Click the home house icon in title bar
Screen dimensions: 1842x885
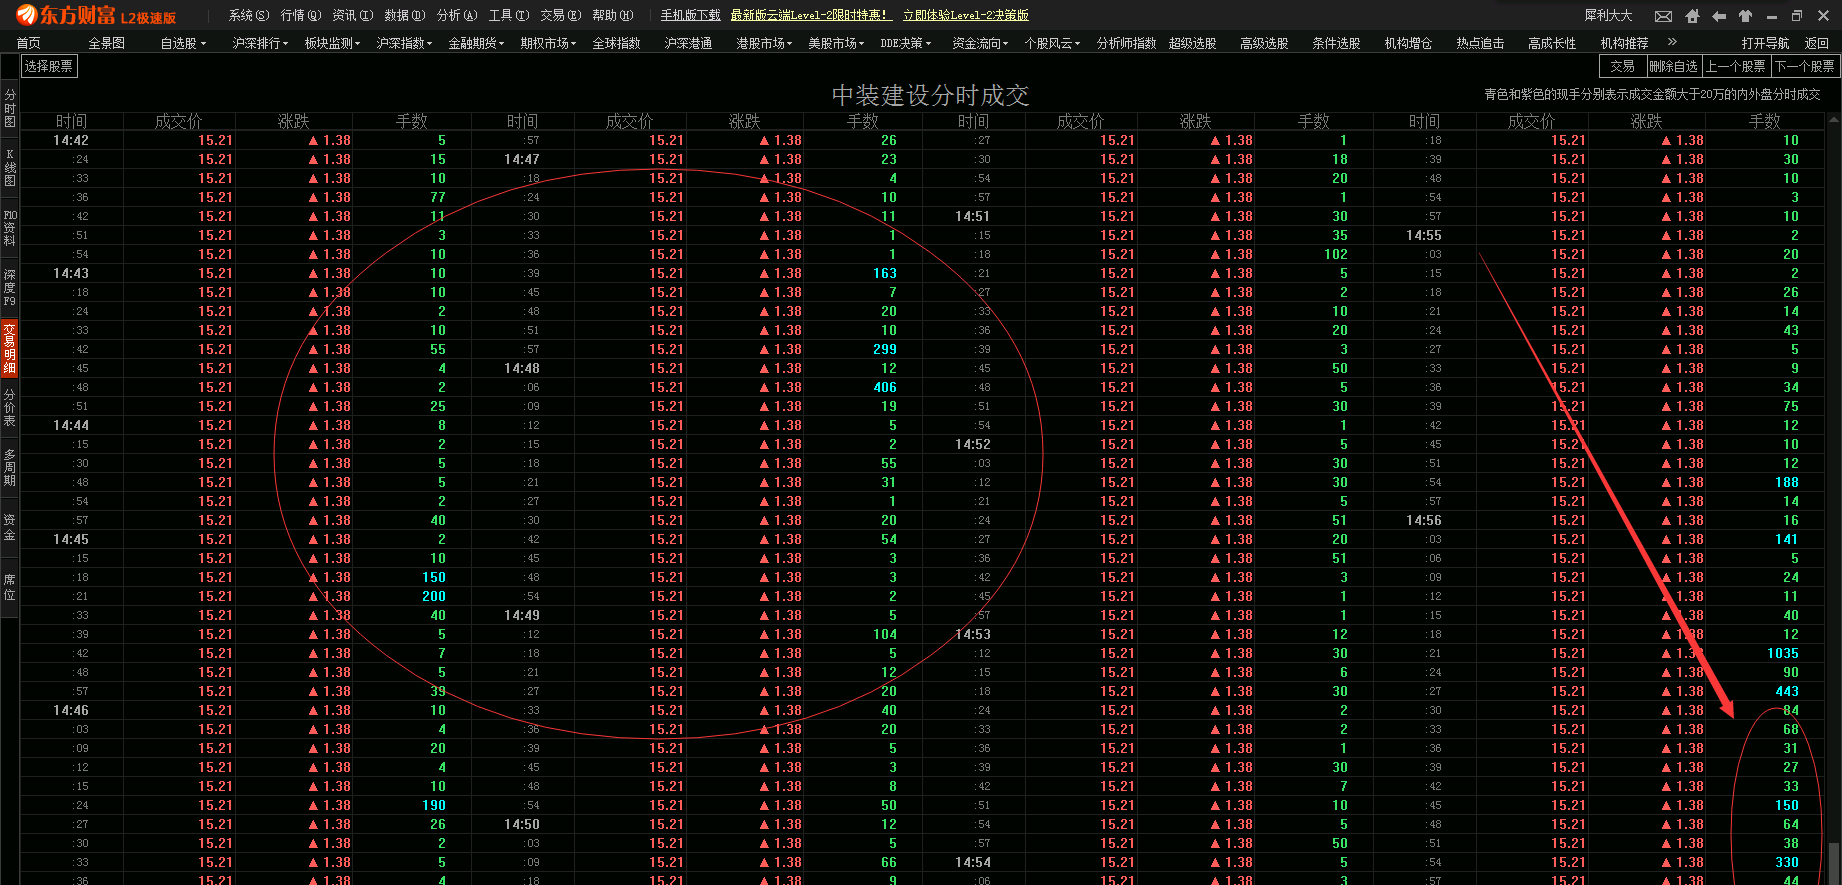[x=1692, y=16]
